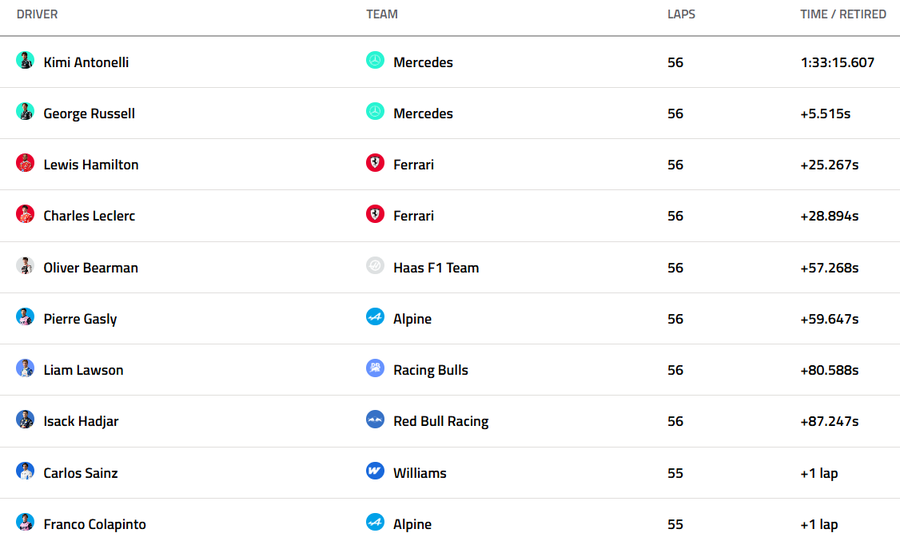Viewport: 900px width, 545px height.
Task: Click the Ferrari logo in Lewis Hamilton's row
Action: click(375, 163)
